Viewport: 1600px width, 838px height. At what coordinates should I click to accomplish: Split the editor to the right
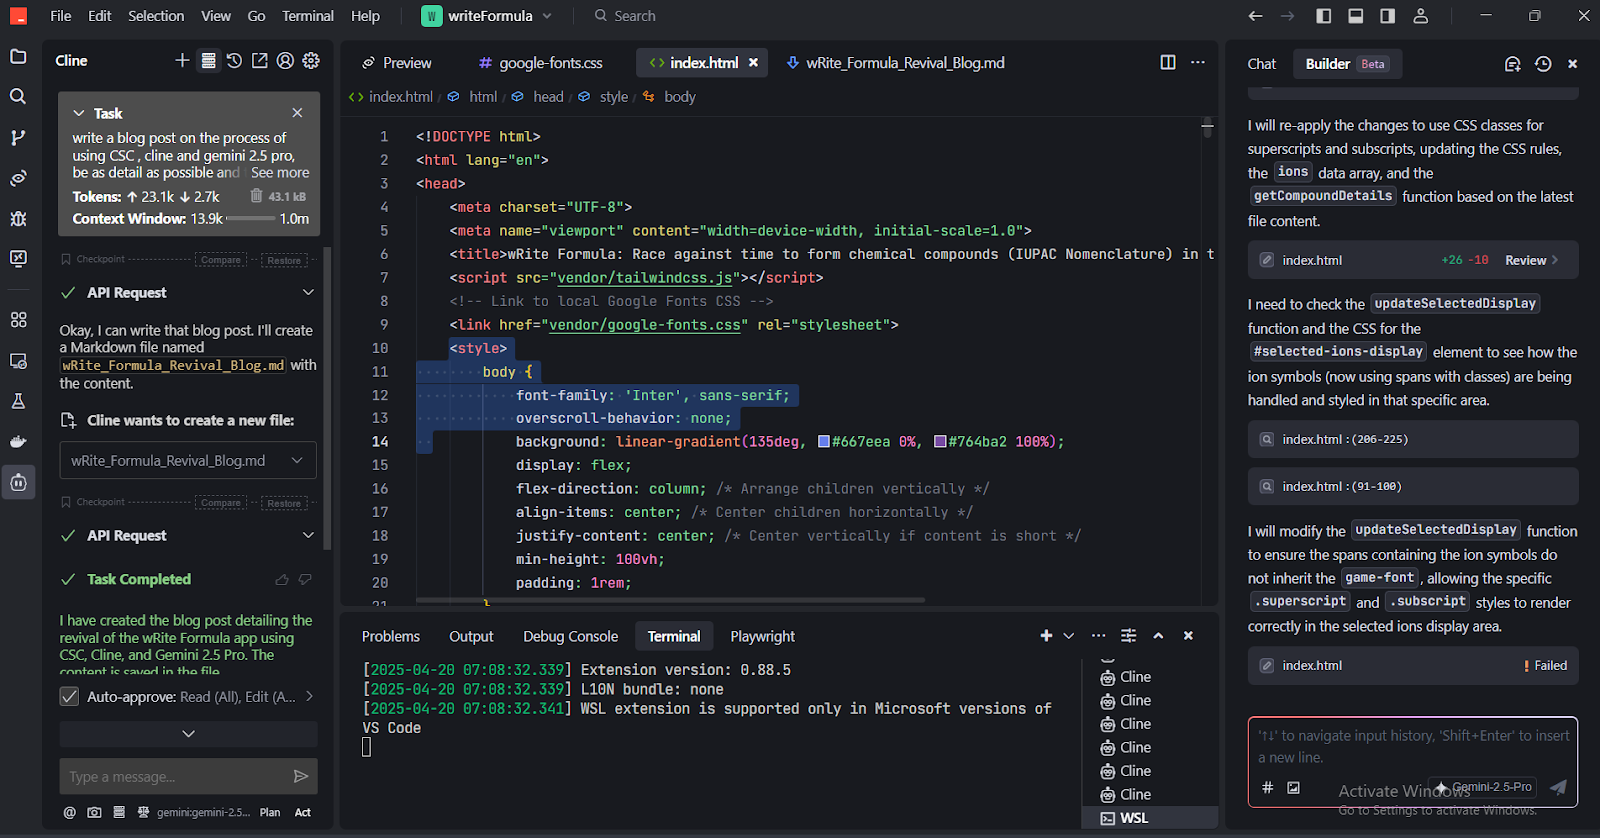click(x=1168, y=62)
